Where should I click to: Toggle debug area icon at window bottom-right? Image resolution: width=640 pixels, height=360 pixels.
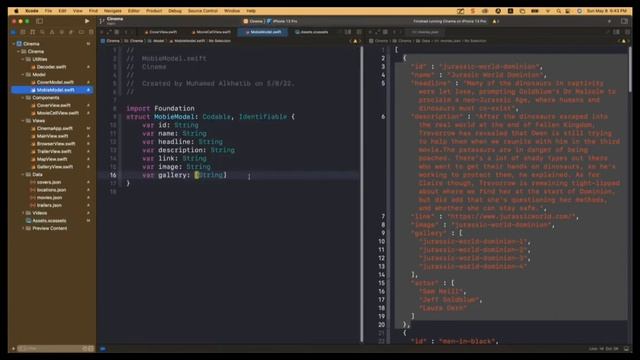(x=627, y=349)
